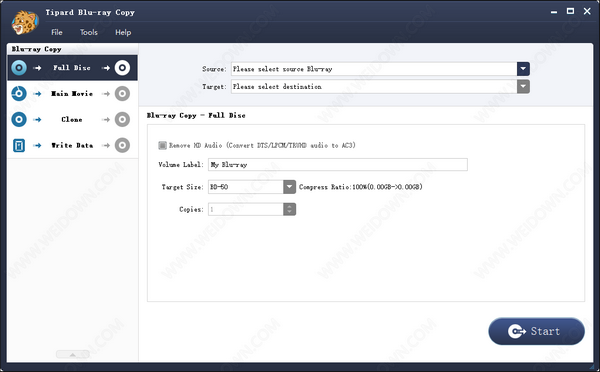Viewport: 600px width, 372px height.
Task: Click the Blu-ray Copy sidebar header
Action: pos(72,49)
